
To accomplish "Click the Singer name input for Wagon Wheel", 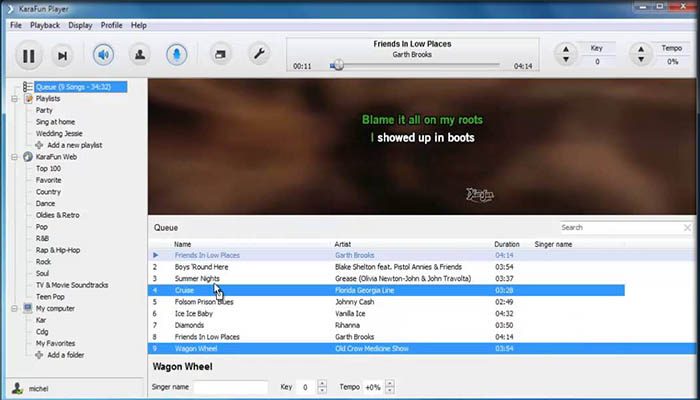I will tap(231, 387).
